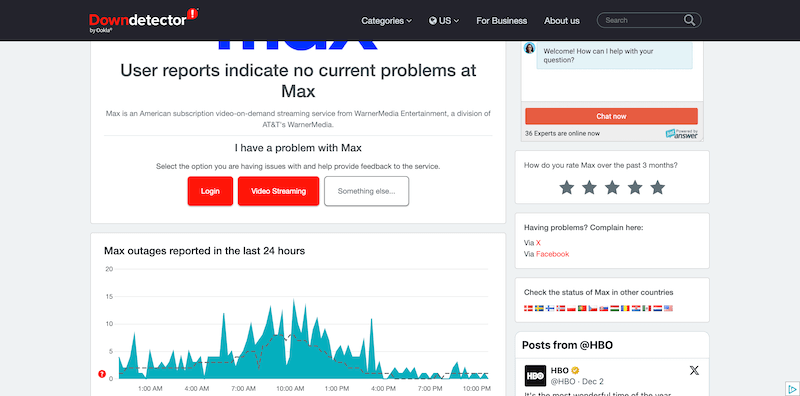Screen dimensions: 800x396
Task: Click the chat assistant avatar
Action: click(x=530, y=48)
